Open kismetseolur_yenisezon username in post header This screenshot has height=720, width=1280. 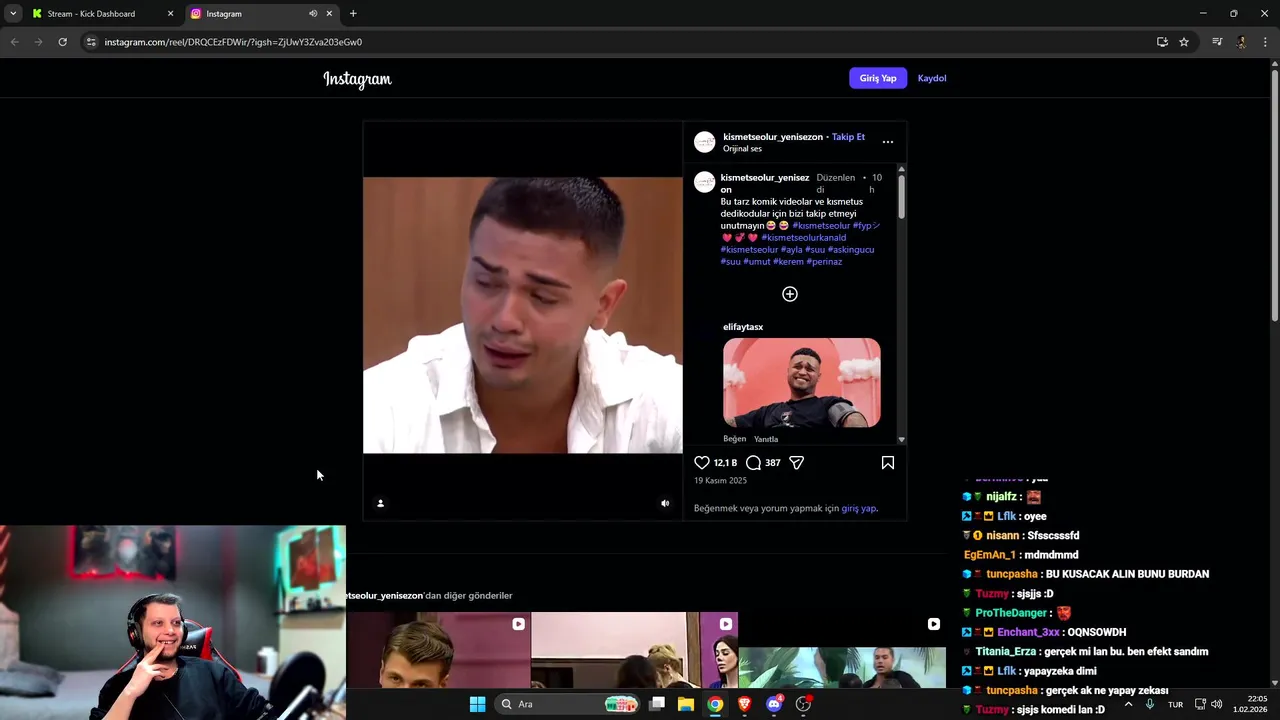[773, 137]
